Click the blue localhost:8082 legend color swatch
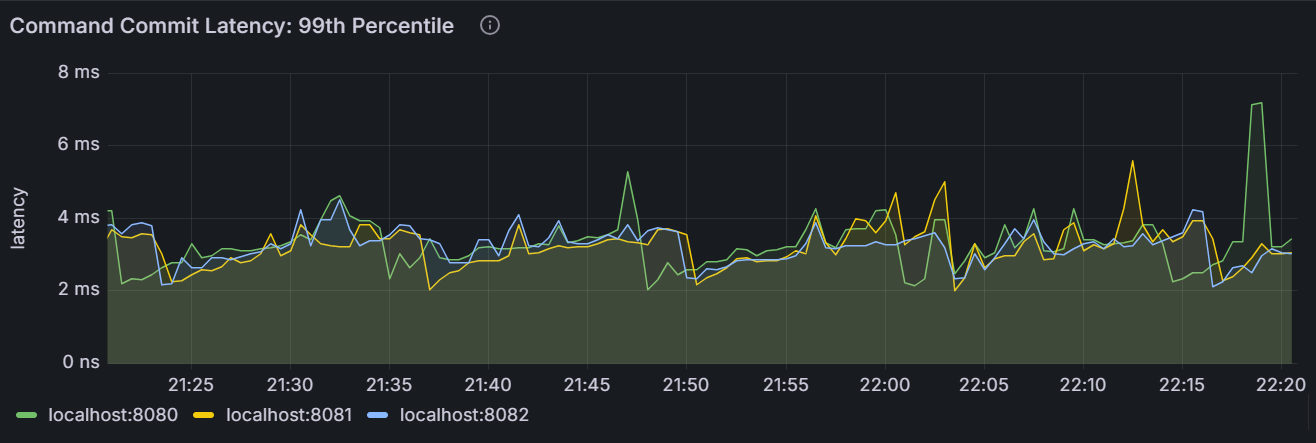Viewport: 1316px width, 443px height. coord(383,414)
